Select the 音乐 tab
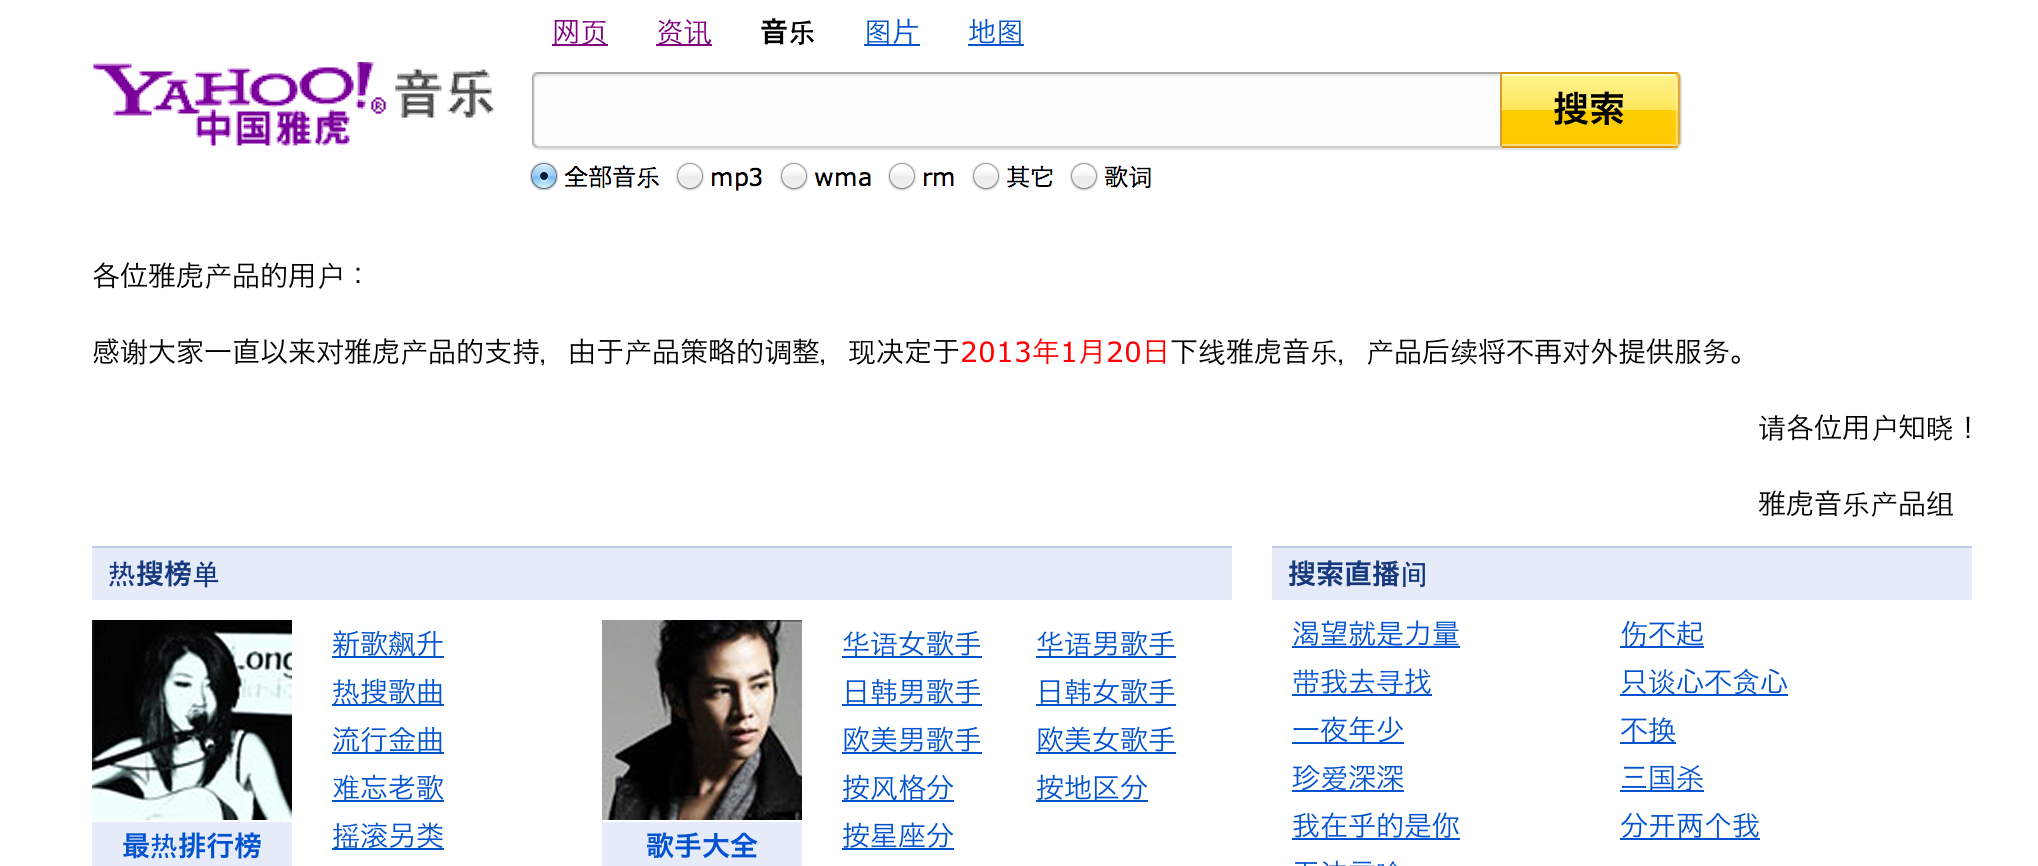The height and width of the screenshot is (866, 2038). pyautogui.click(x=788, y=32)
